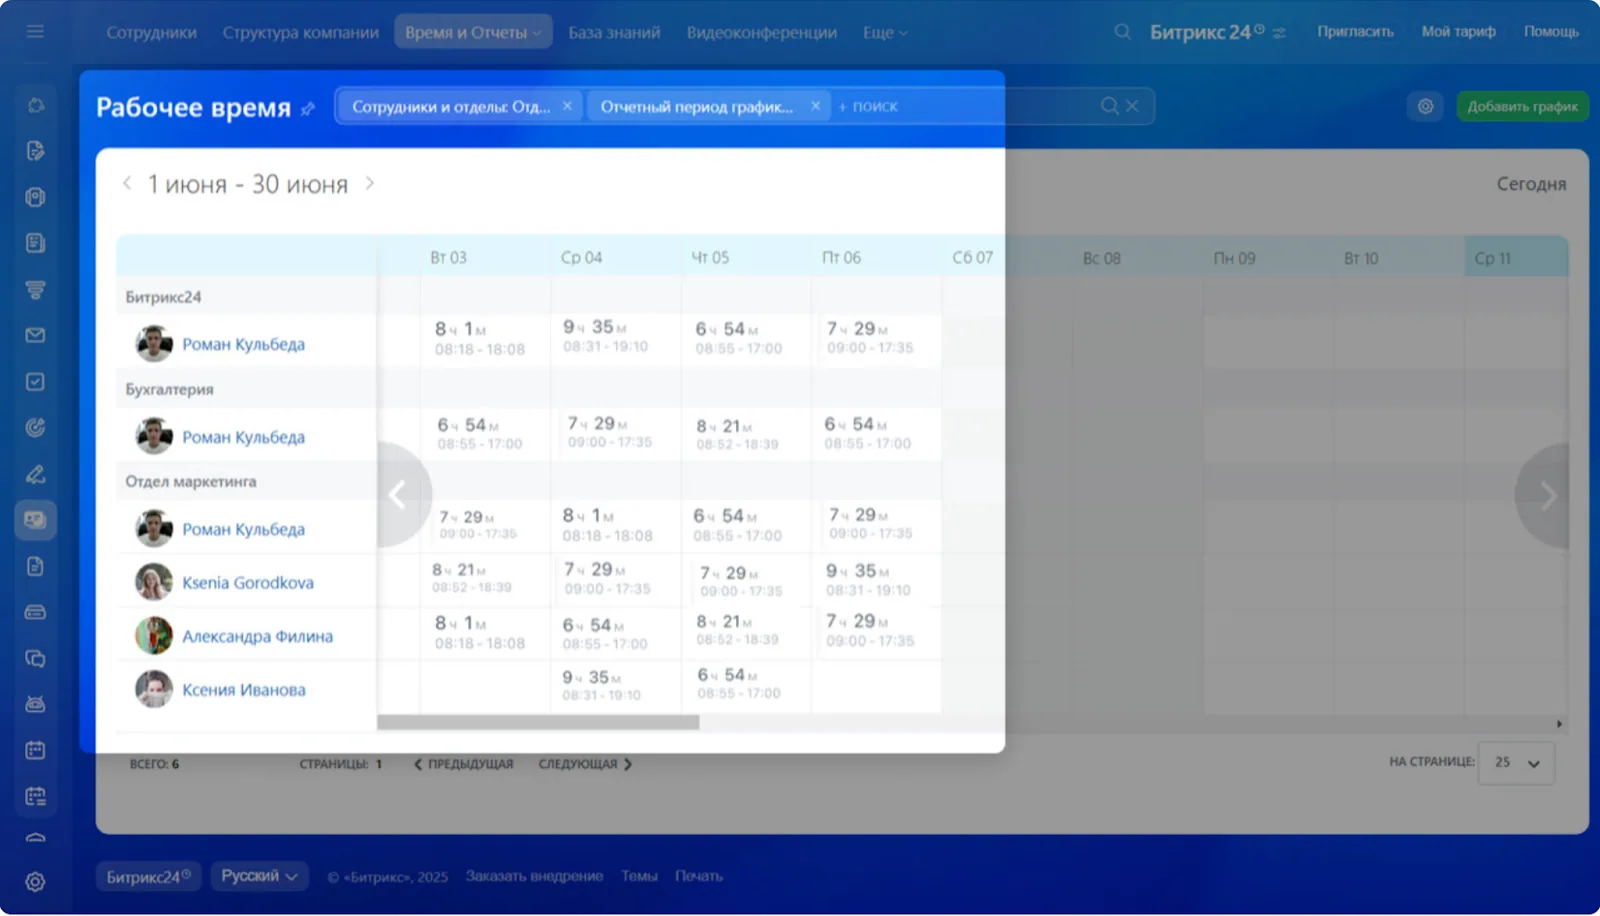Open Ксения Иванова employee link

pos(244,690)
